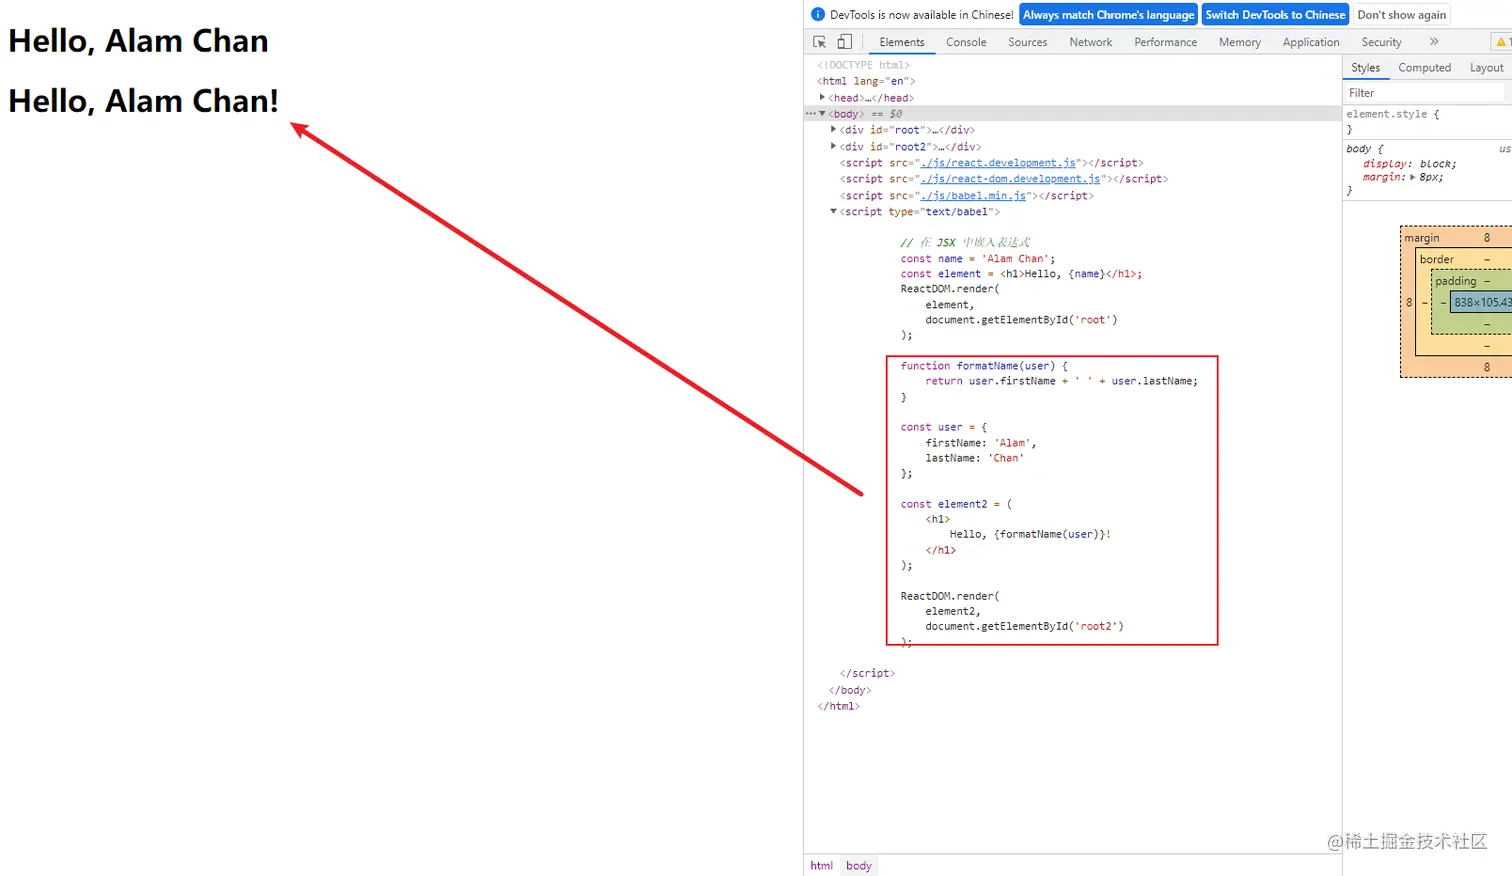The height and width of the screenshot is (876, 1512).
Task: Select the html lang="en" node
Action: 866,81
